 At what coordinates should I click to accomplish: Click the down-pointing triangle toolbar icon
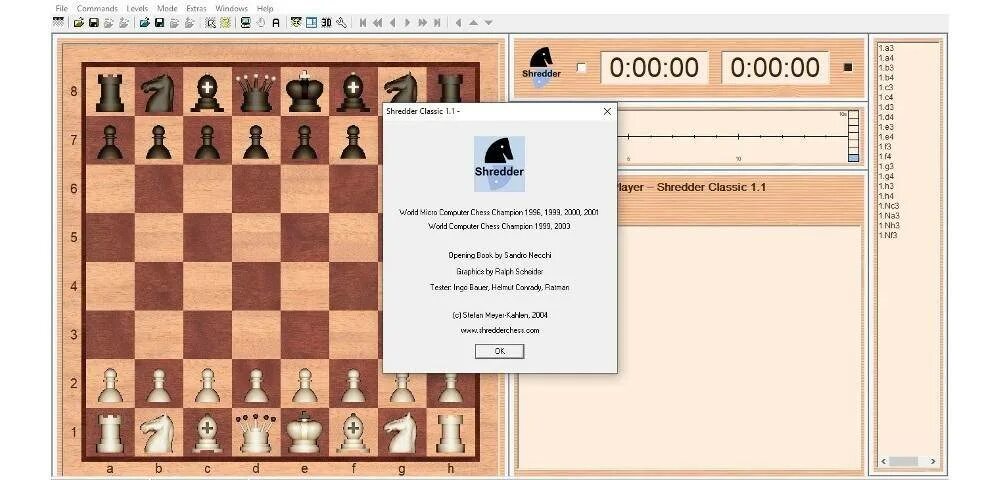[x=489, y=23]
